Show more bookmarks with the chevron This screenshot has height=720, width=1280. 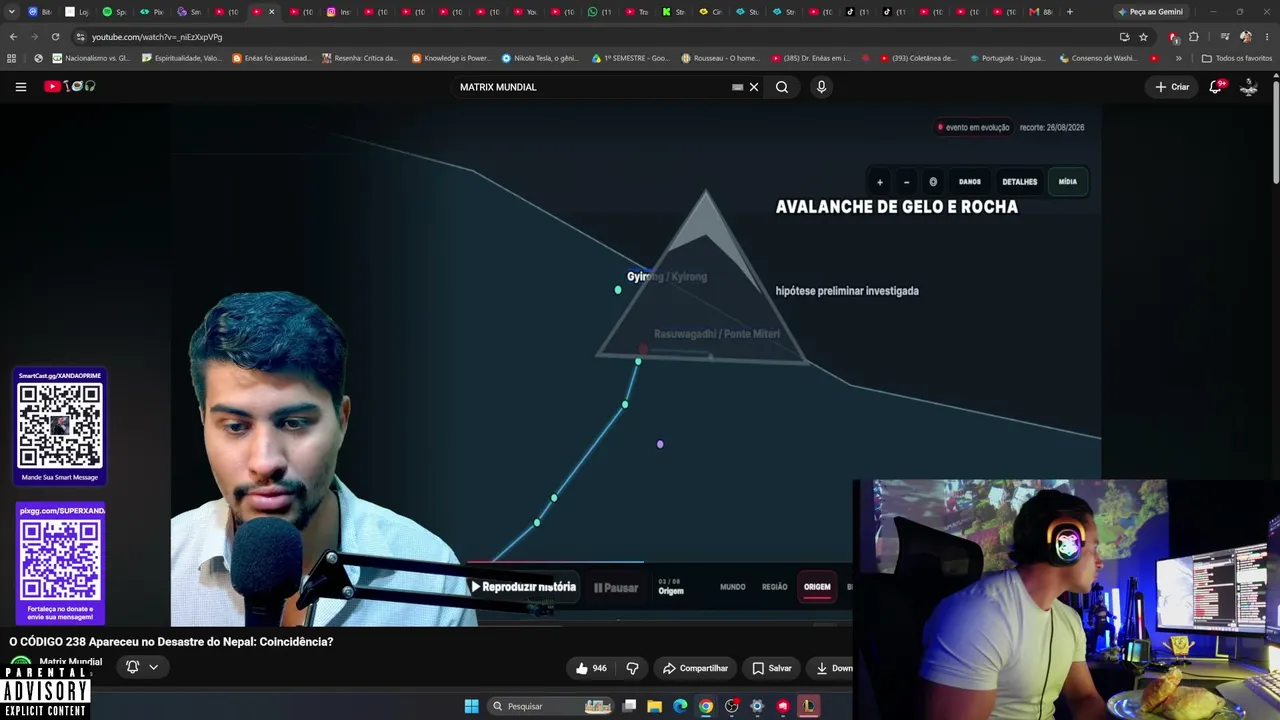tap(1178, 58)
